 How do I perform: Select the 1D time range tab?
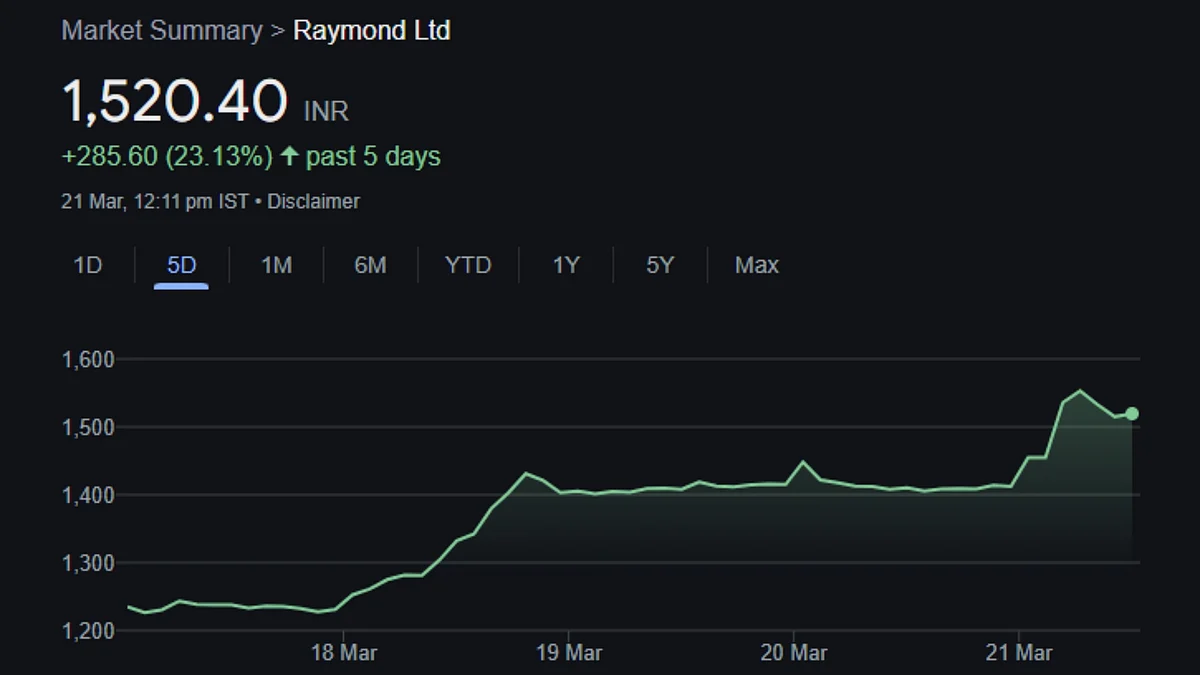(x=88, y=265)
